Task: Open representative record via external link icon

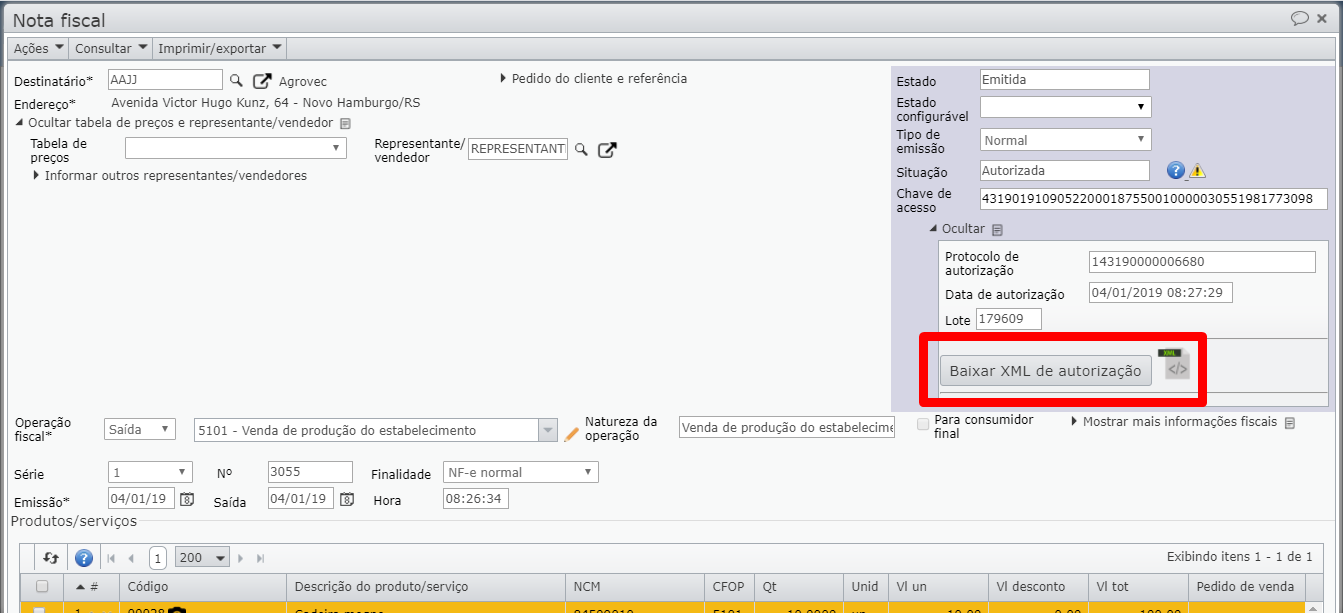Action: 607,150
